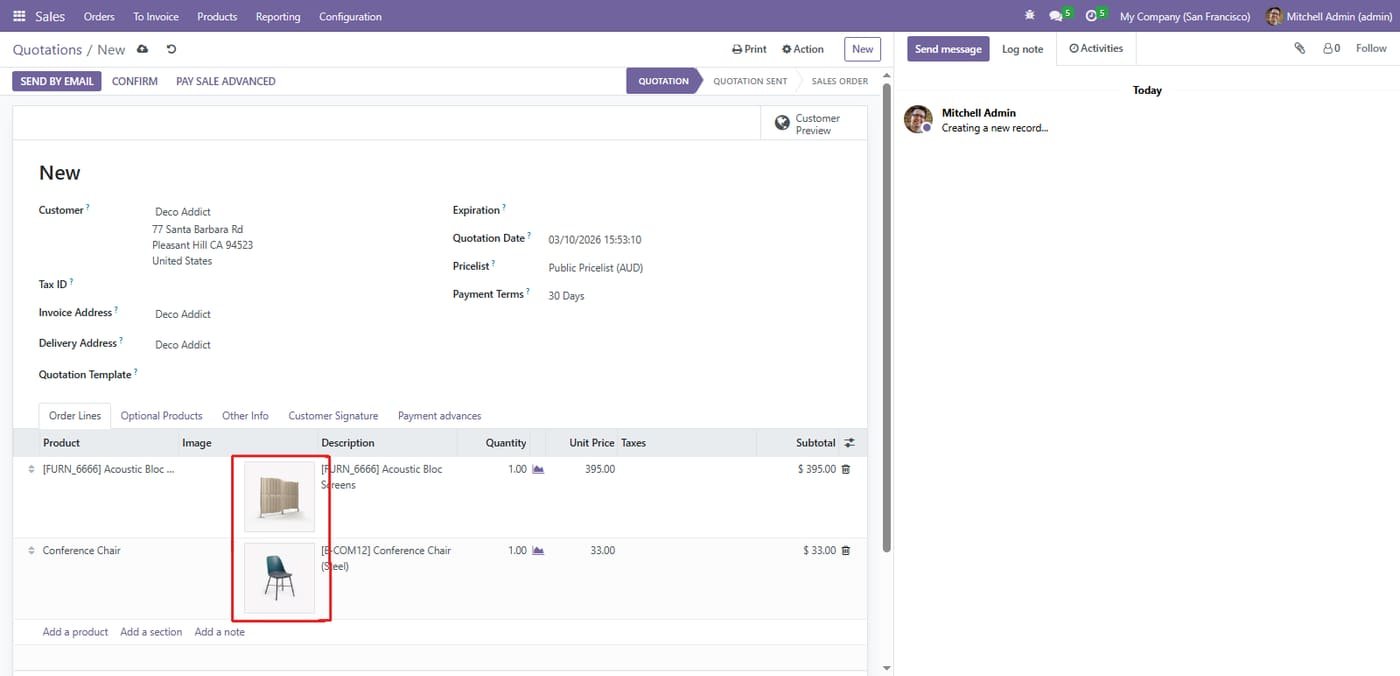Click the CONFIRM button

pos(135,81)
